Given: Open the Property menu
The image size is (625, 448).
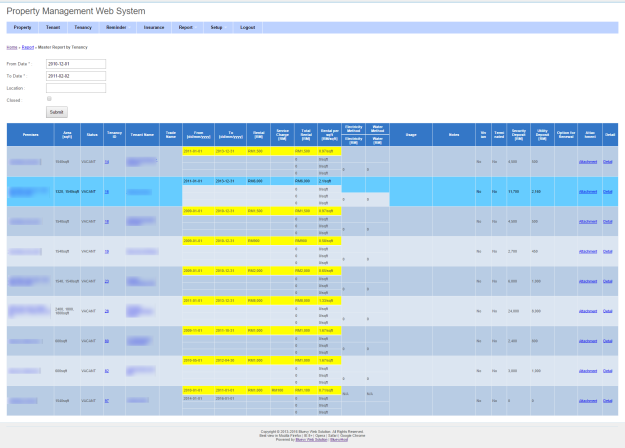Looking at the screenshot, I should [22, 27].
